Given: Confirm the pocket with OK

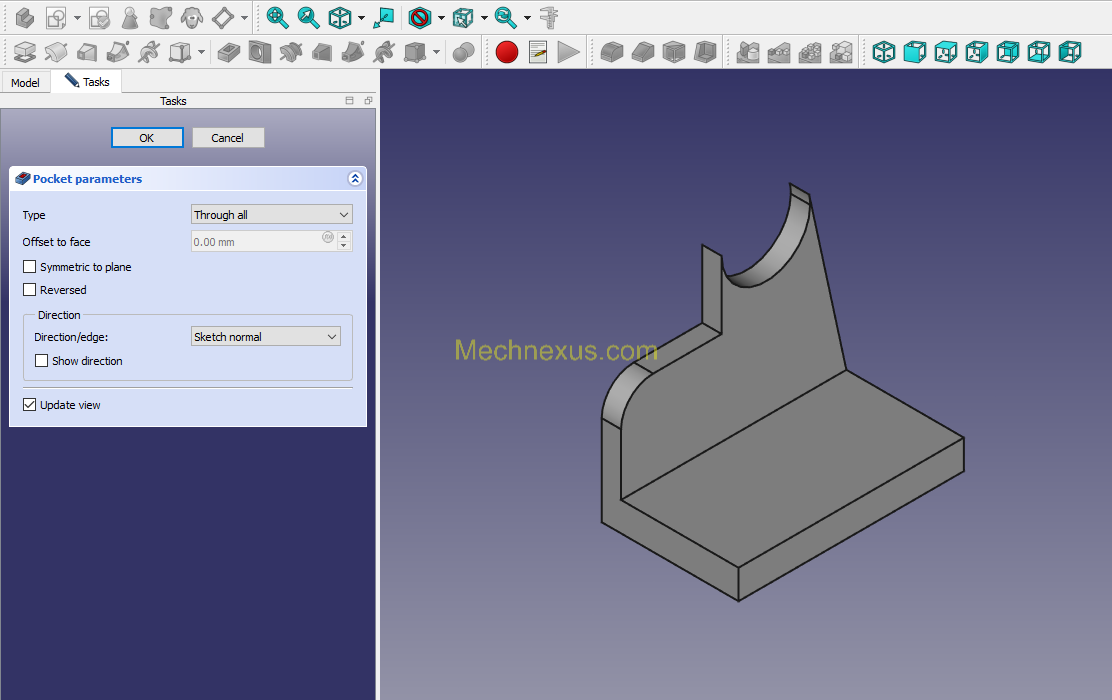Looking at the screenshot, I should coord(147,138).
